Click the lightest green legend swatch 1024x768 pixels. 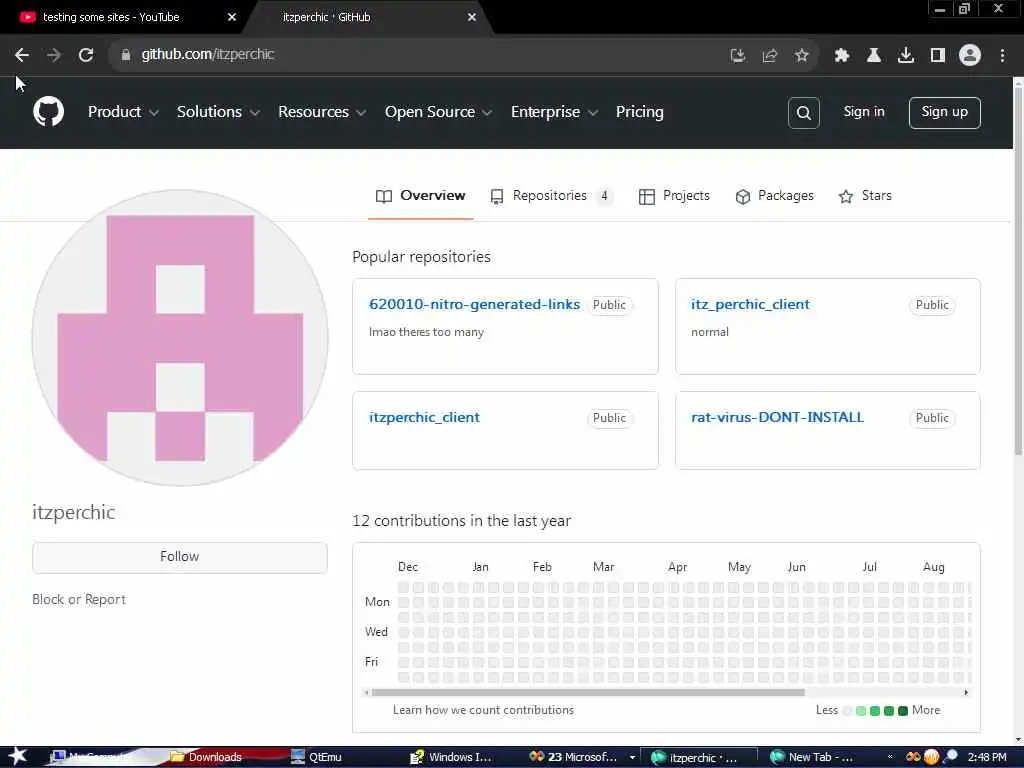(861, 711)
